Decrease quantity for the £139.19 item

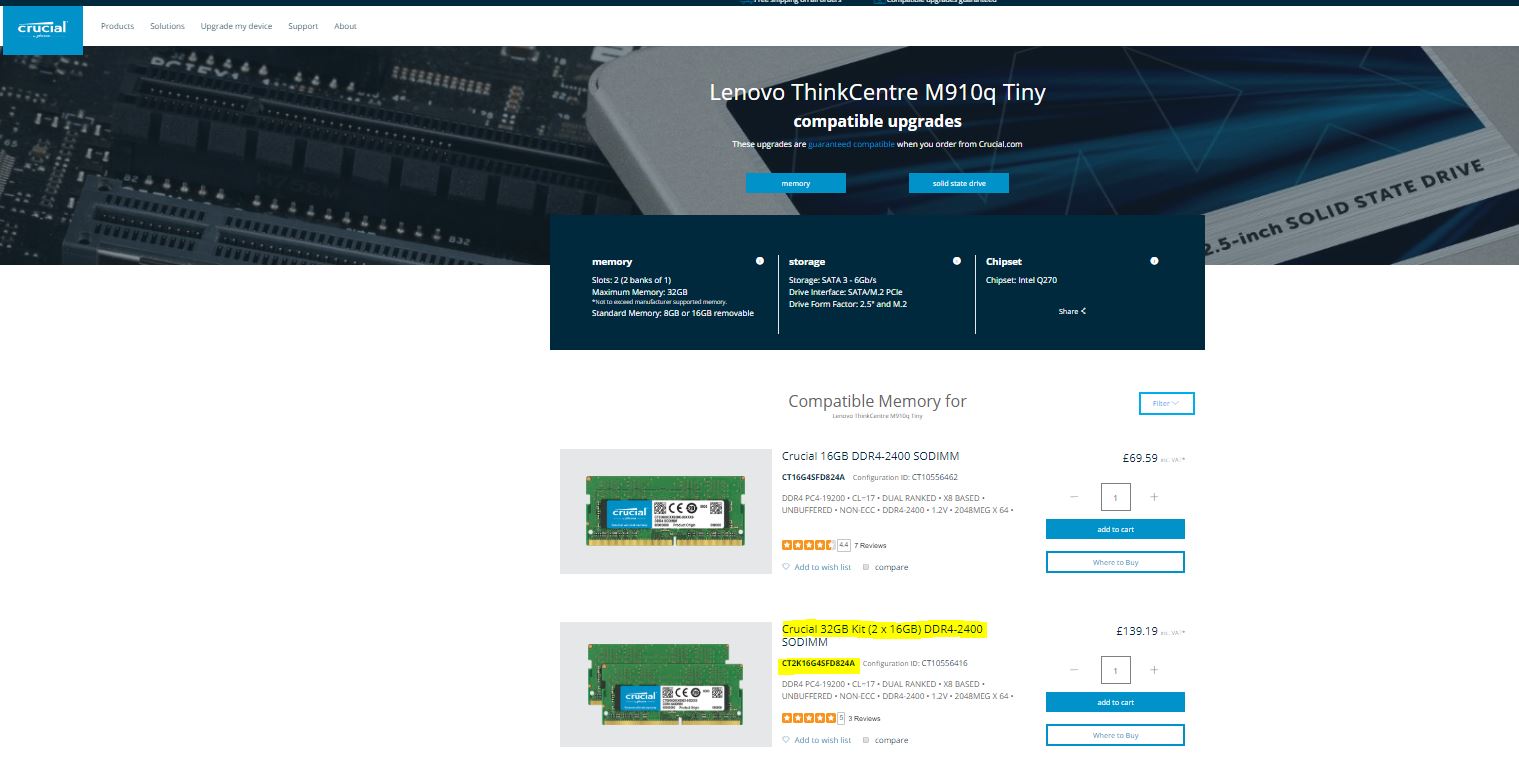(1074, 670)
